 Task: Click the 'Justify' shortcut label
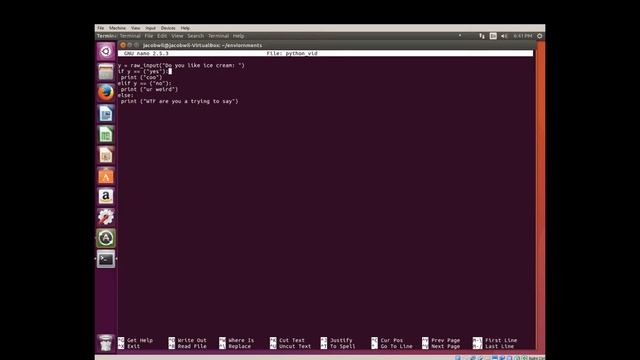tap(341, 340)
